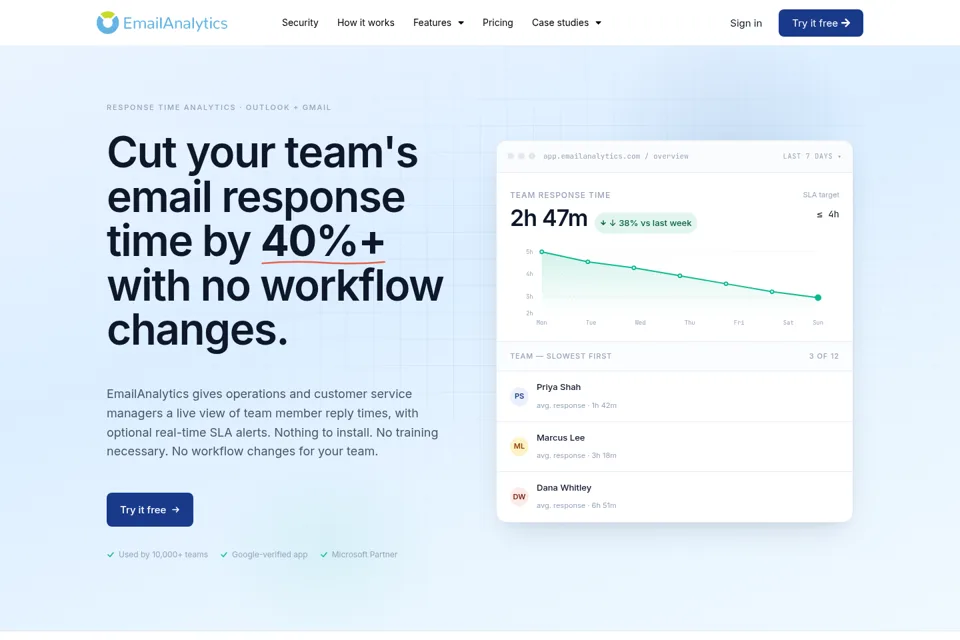Click the Sign in link
The image size is (960, 640).
(x=746, y=23)
